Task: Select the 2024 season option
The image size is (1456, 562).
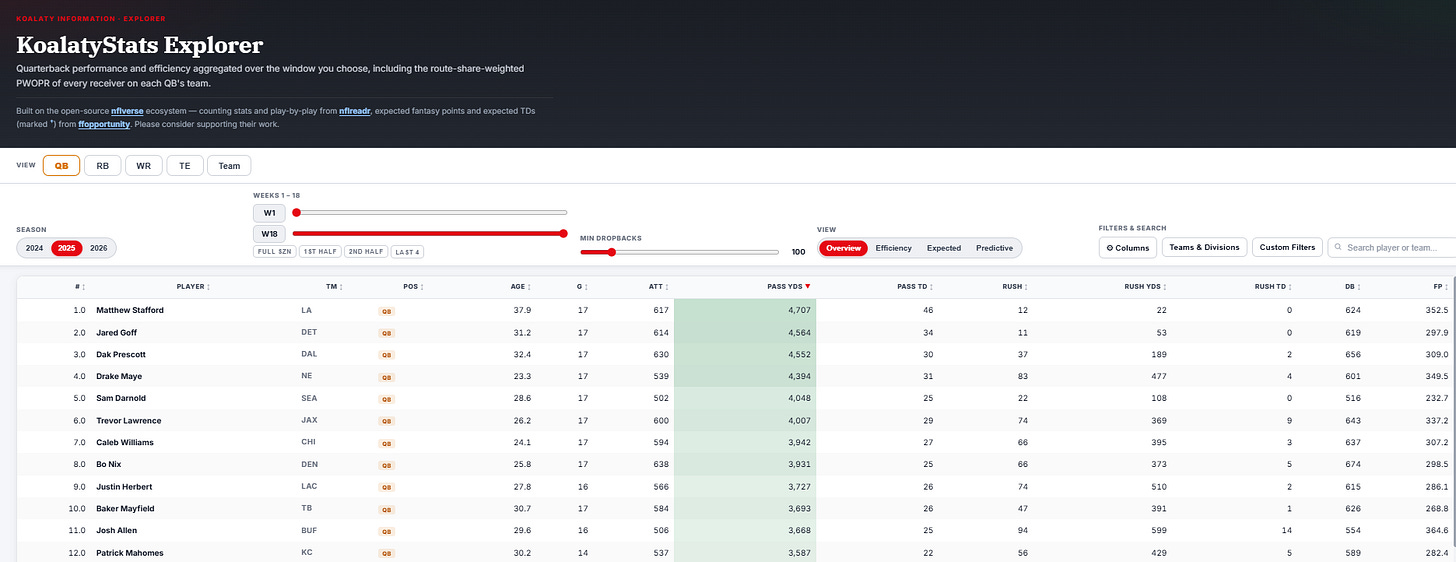Action: [x=34, y=248]
